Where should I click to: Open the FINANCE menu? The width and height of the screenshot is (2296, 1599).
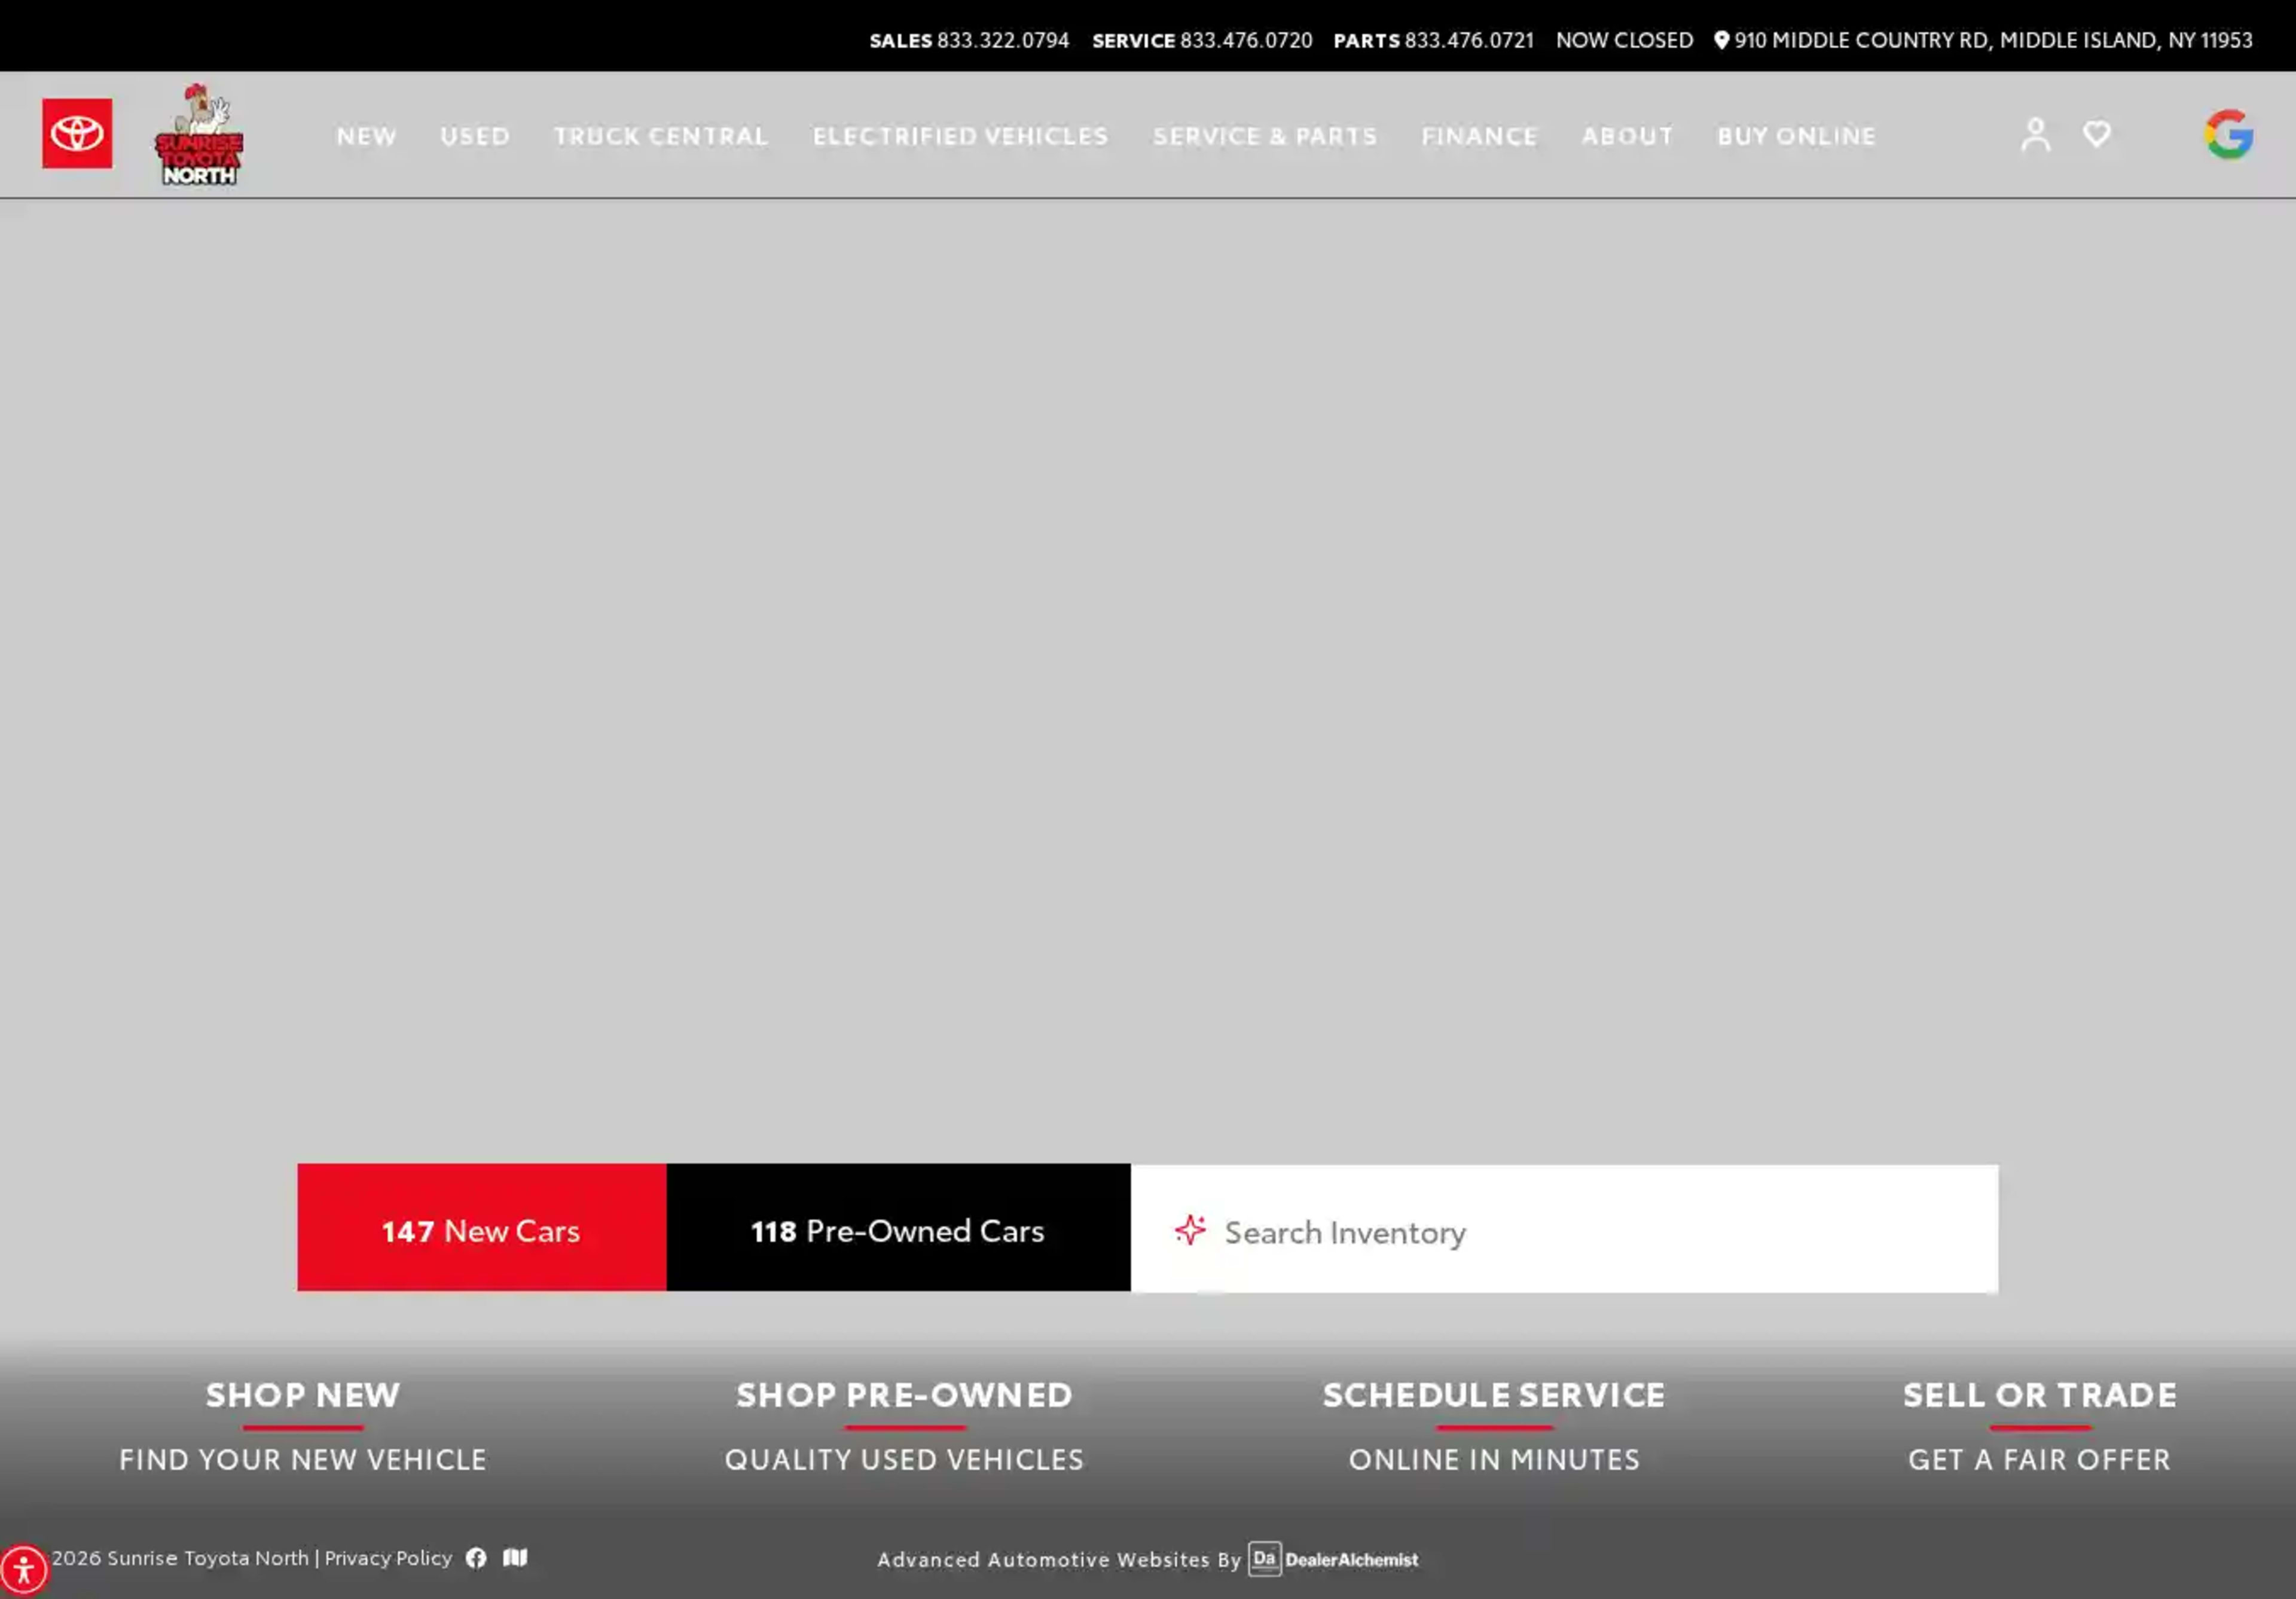click(1479, 136)
